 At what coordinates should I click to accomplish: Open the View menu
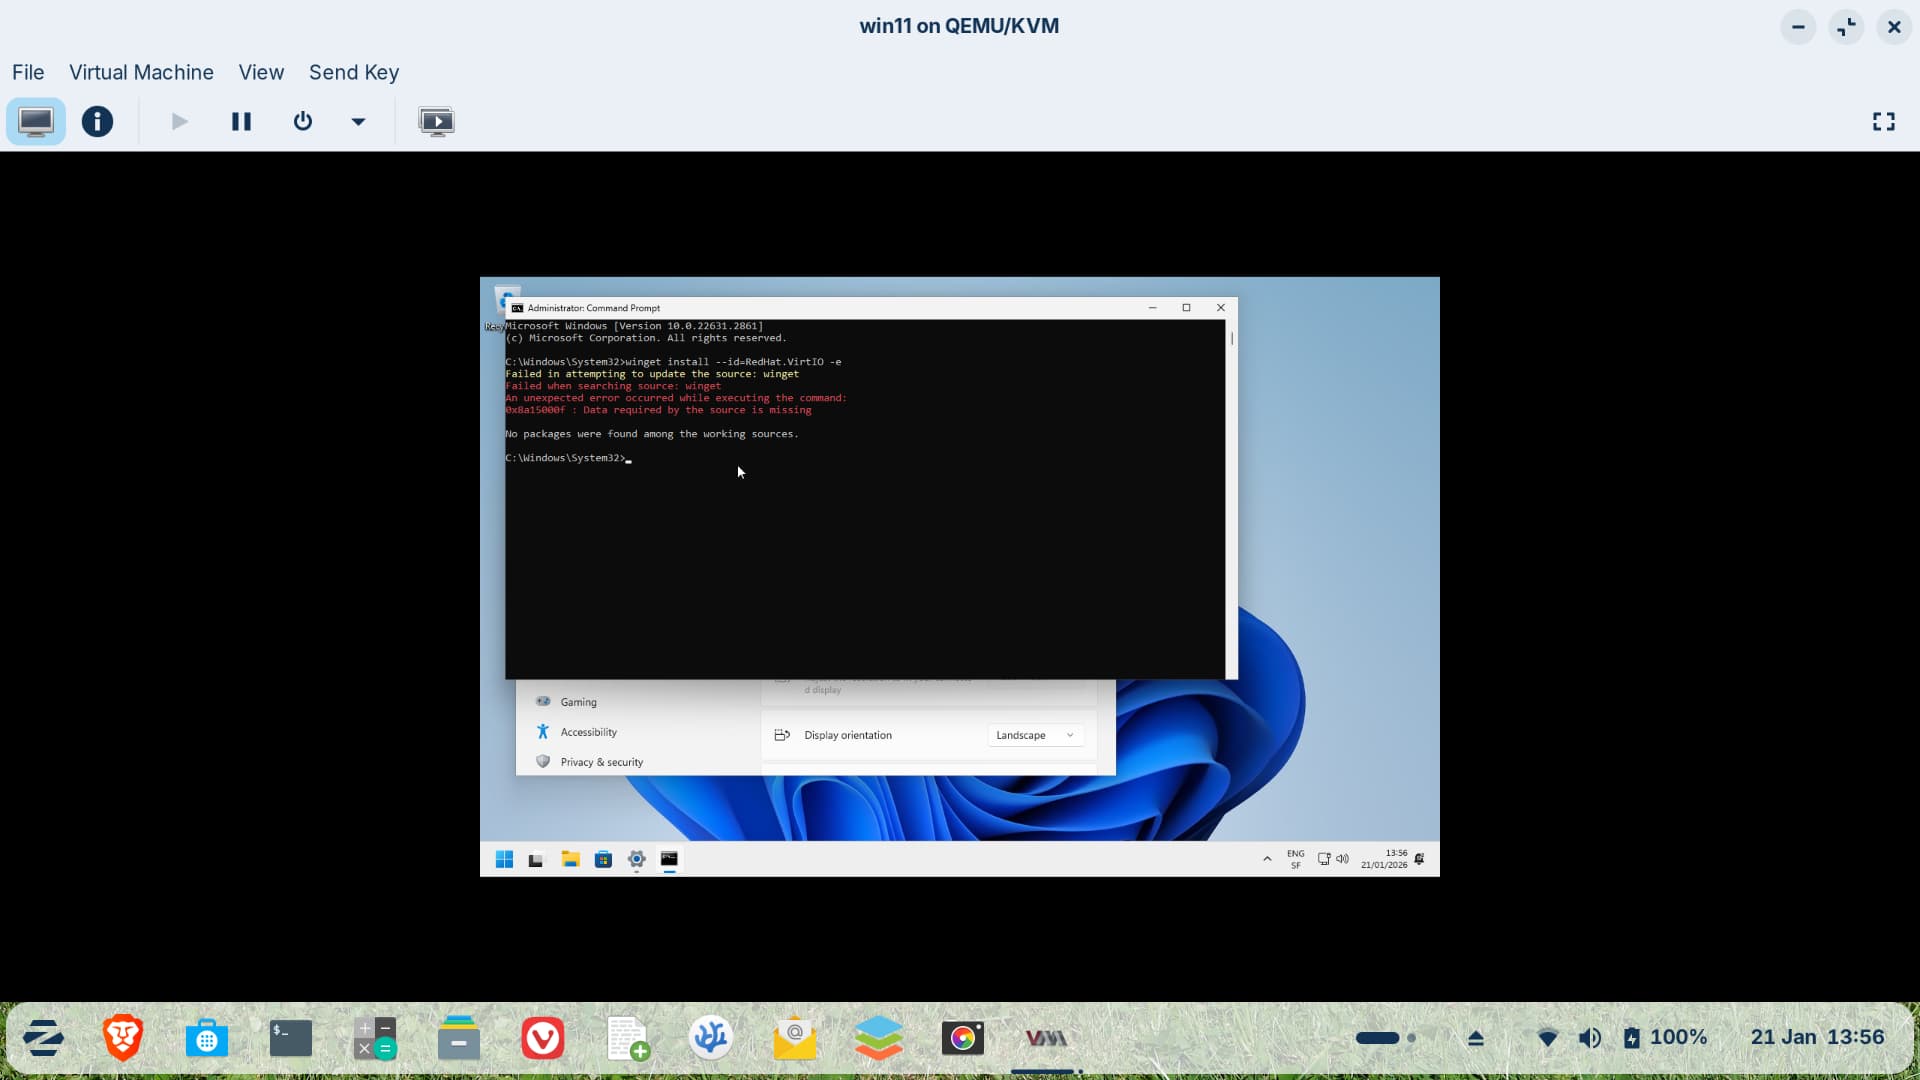click(x=261, y=72)
